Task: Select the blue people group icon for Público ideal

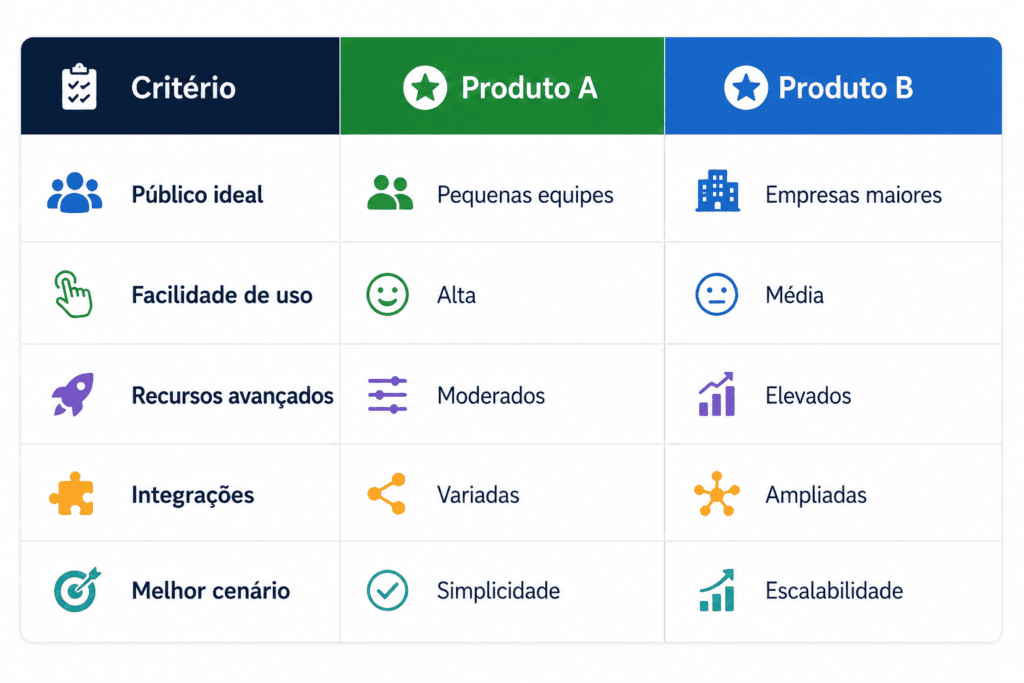Action: coord(74,193)
